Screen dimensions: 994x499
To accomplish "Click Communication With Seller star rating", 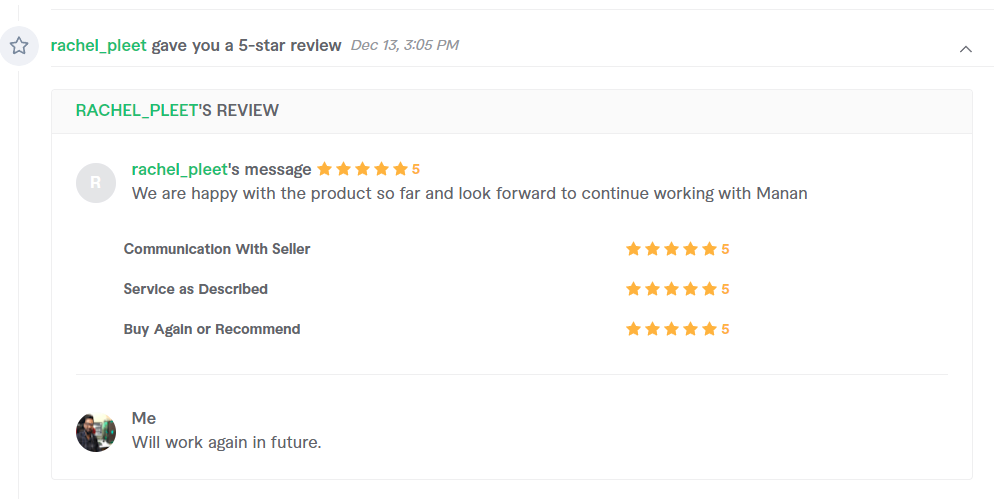I will pos(677,249).
